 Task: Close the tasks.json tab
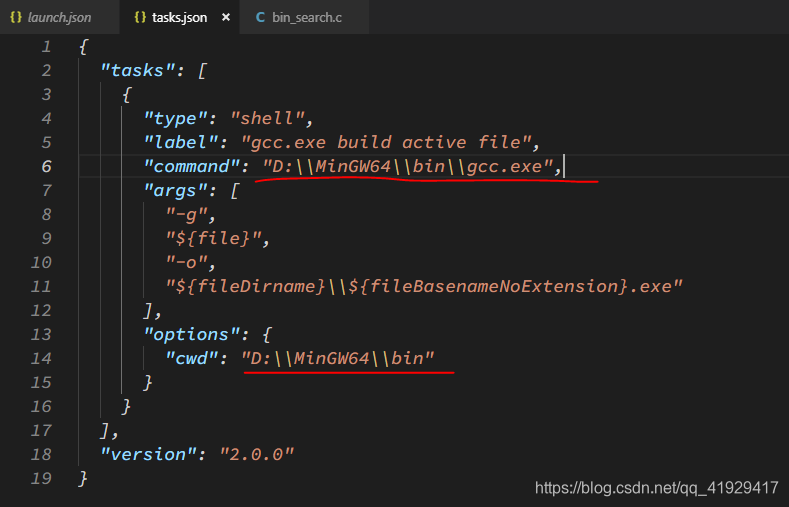click(226, 17)
